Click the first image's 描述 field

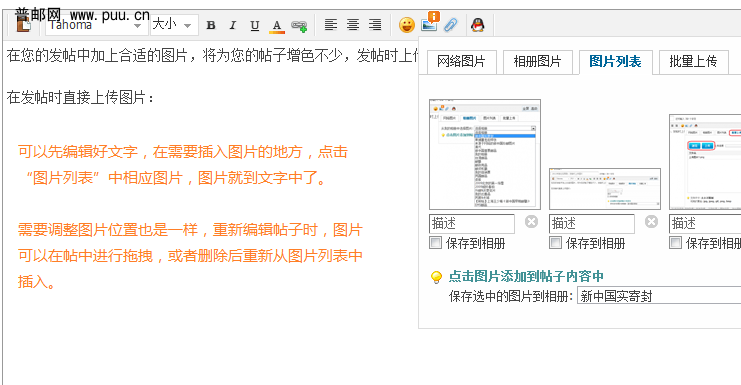tap(472, 223)
